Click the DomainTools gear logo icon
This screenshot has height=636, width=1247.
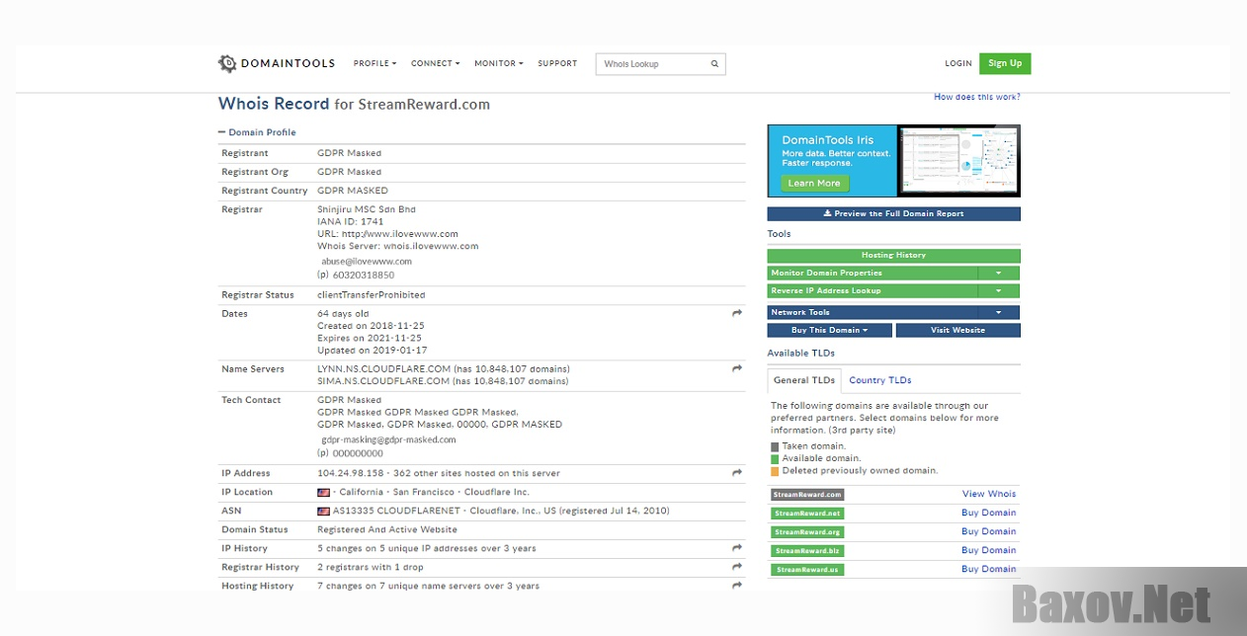(x=227, y=64)
